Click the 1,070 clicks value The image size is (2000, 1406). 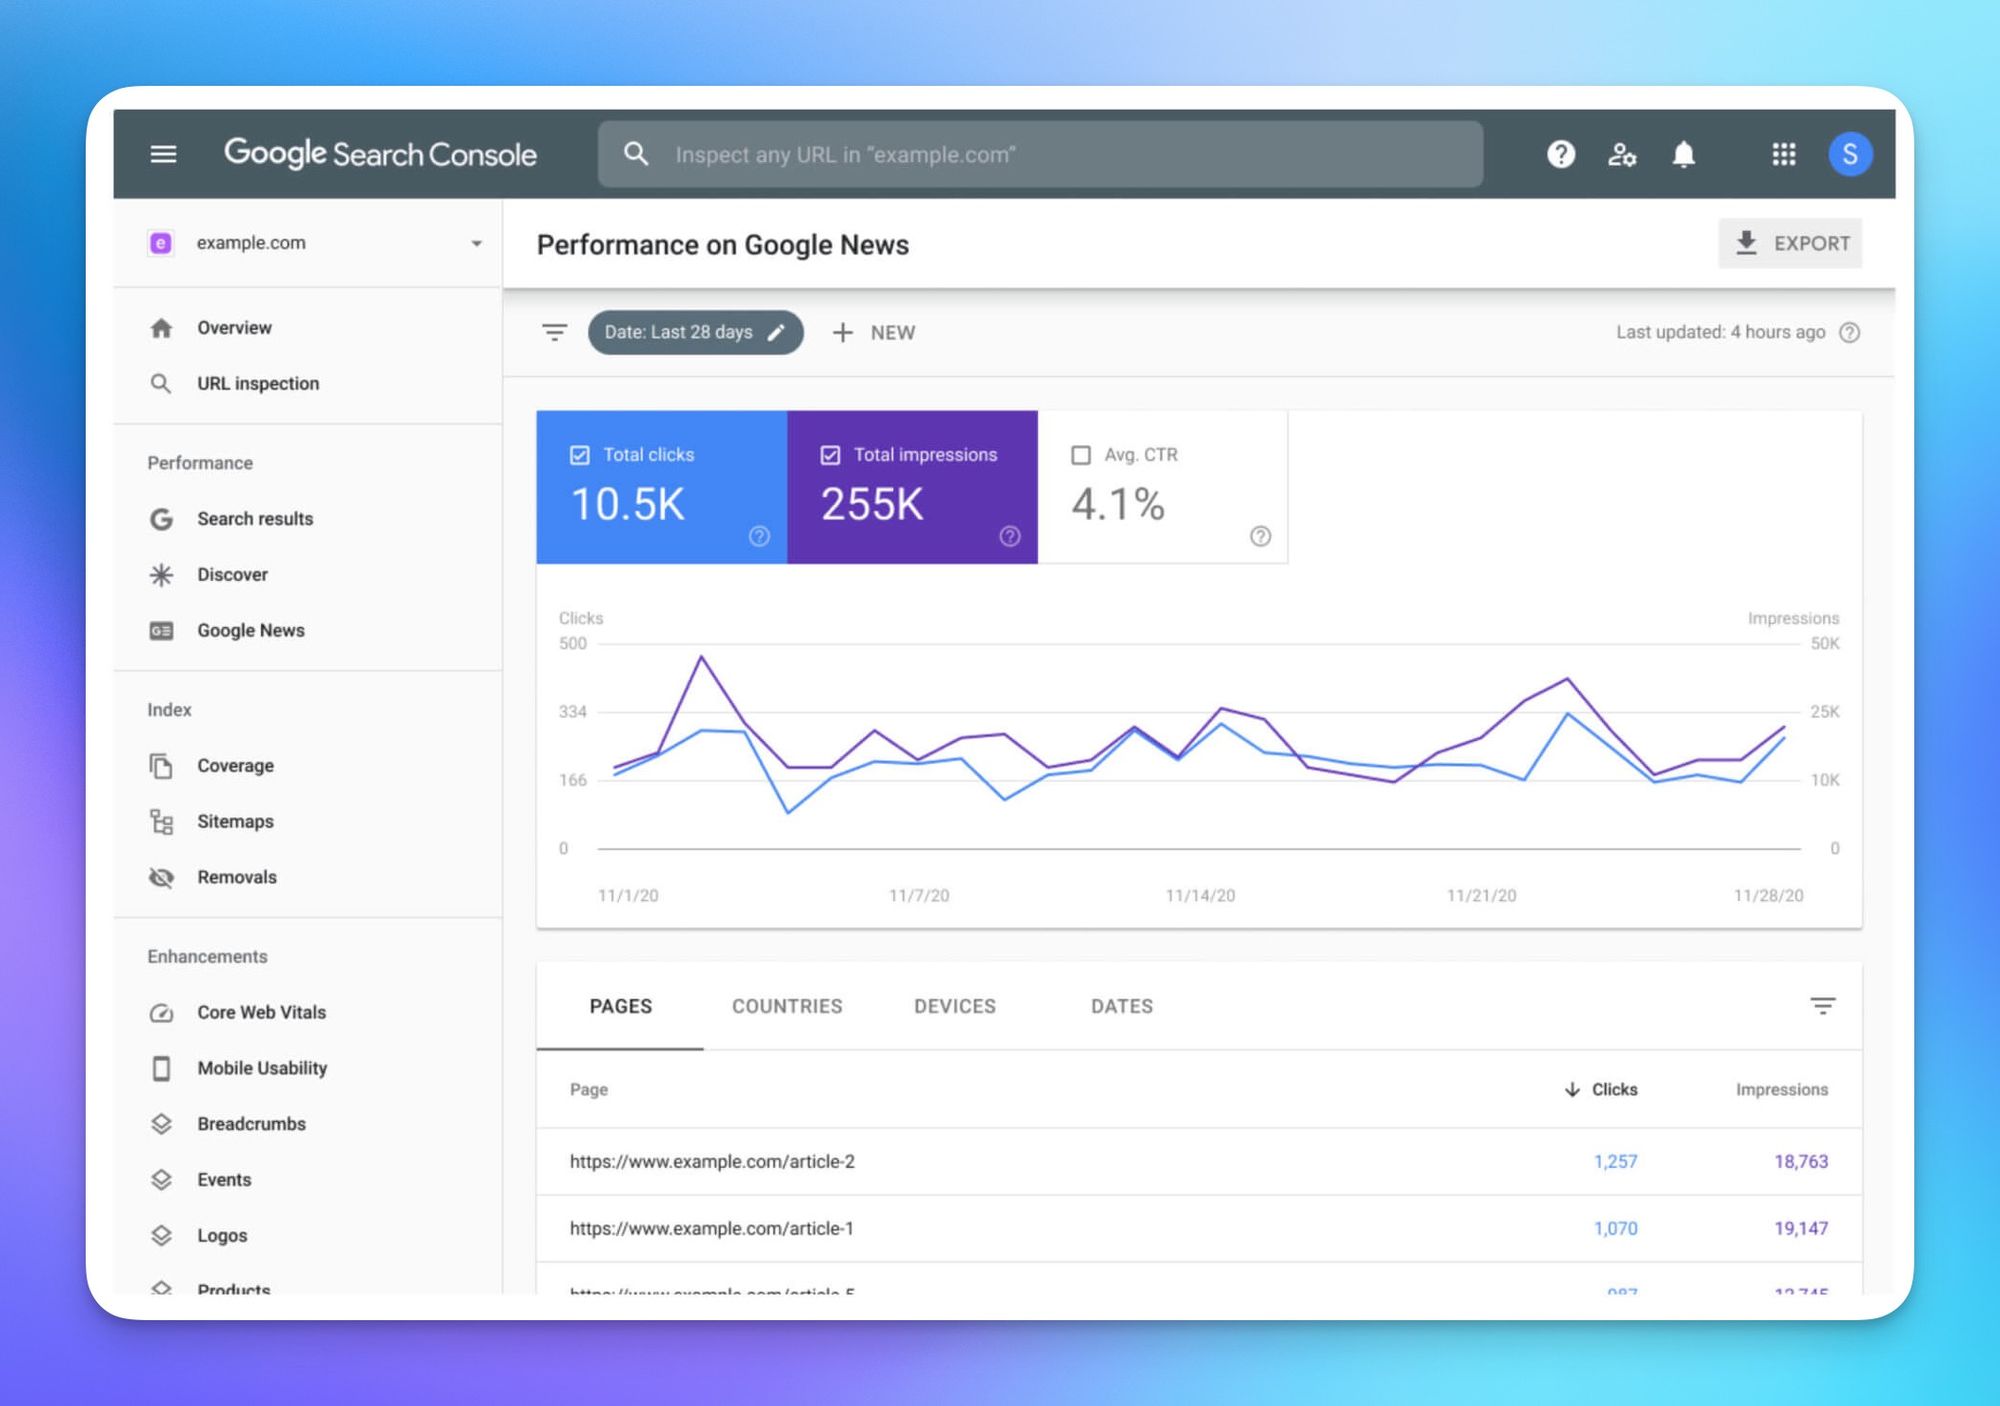pyautogui.click(x=1616, y=1229)
